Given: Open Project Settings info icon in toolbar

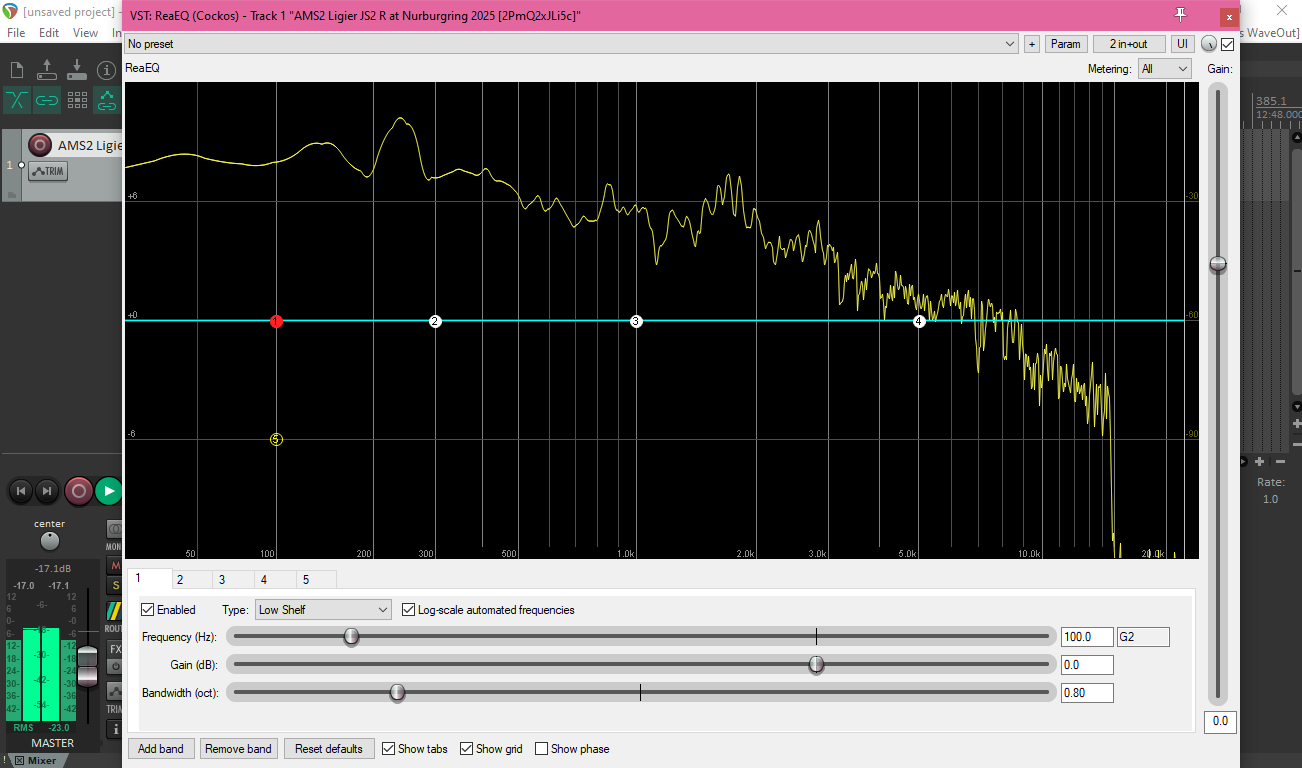Looking at the screenshot, I should point(107,70).
